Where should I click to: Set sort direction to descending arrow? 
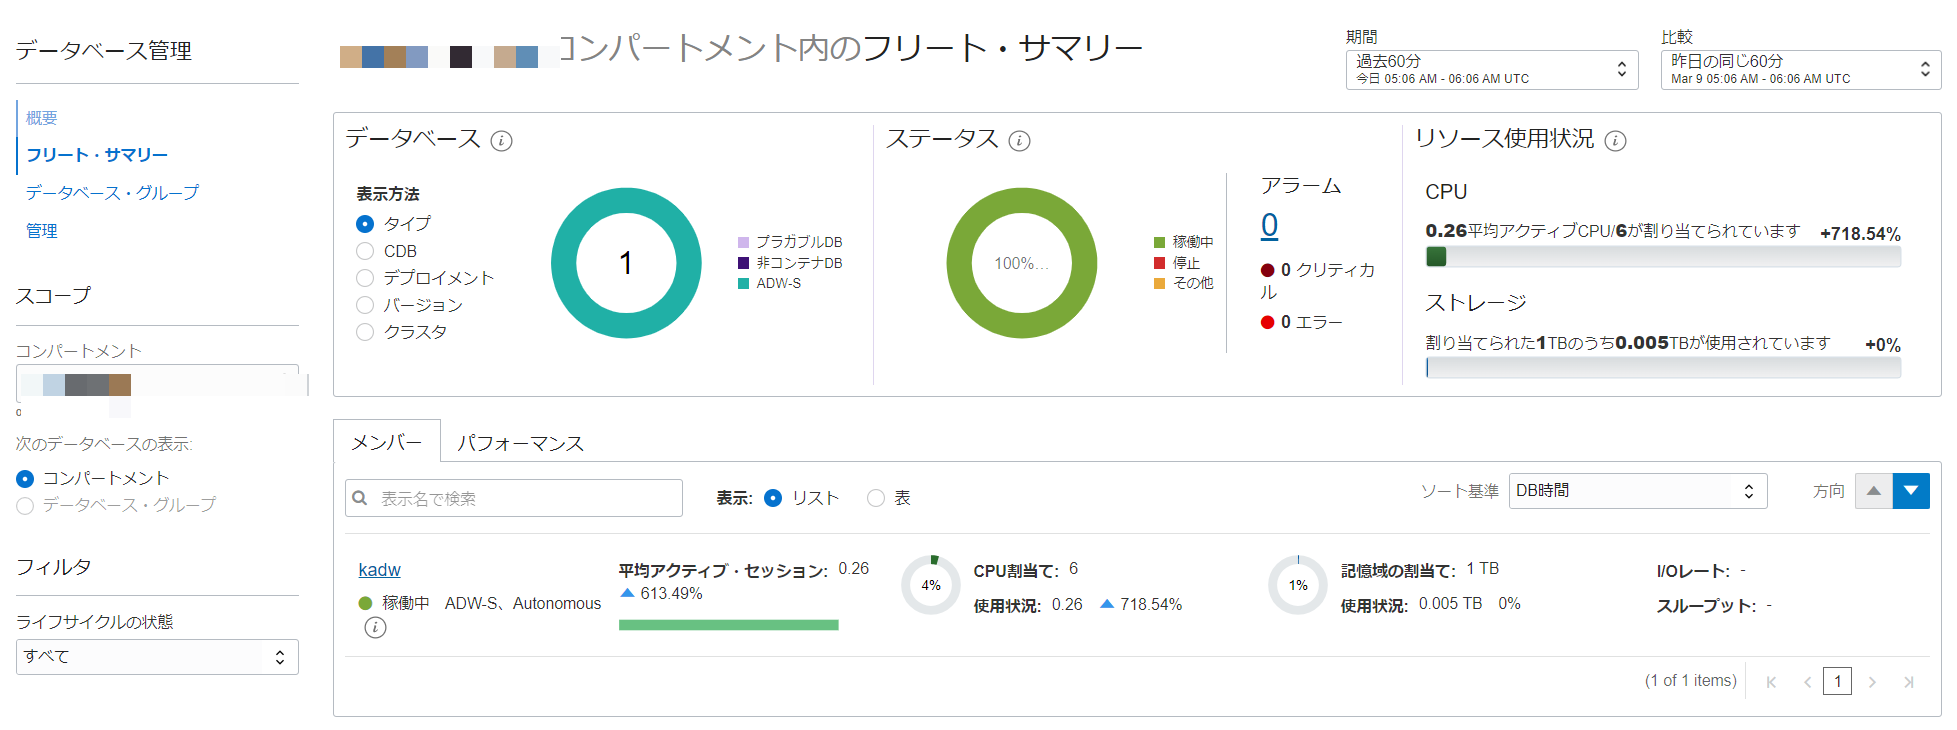coord(1911,491)
